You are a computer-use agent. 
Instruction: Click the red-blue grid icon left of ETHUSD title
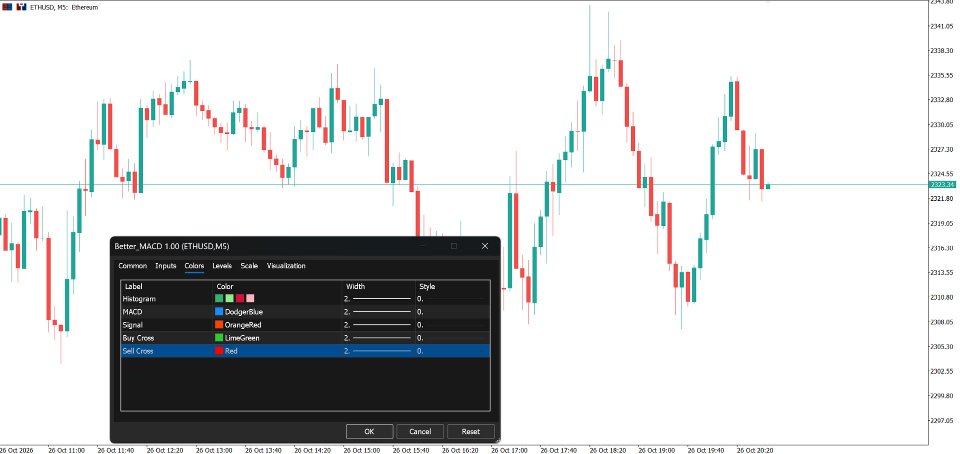(7, 7)
